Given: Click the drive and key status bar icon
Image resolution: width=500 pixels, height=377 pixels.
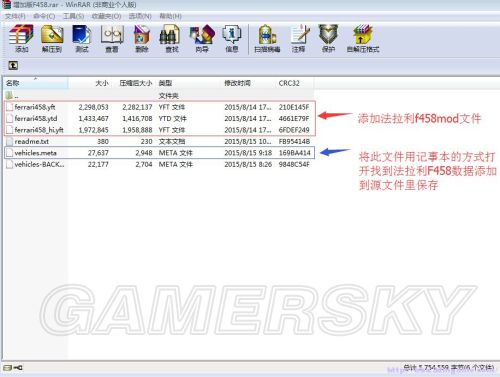Looking at the screenshot, I should click(13, 368).
